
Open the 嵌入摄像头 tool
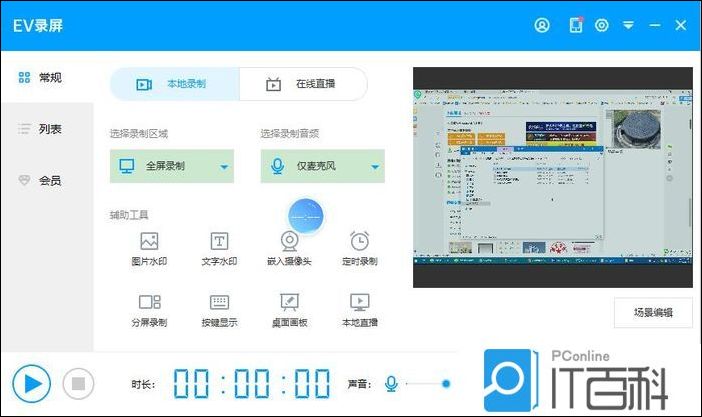[289, 249]
